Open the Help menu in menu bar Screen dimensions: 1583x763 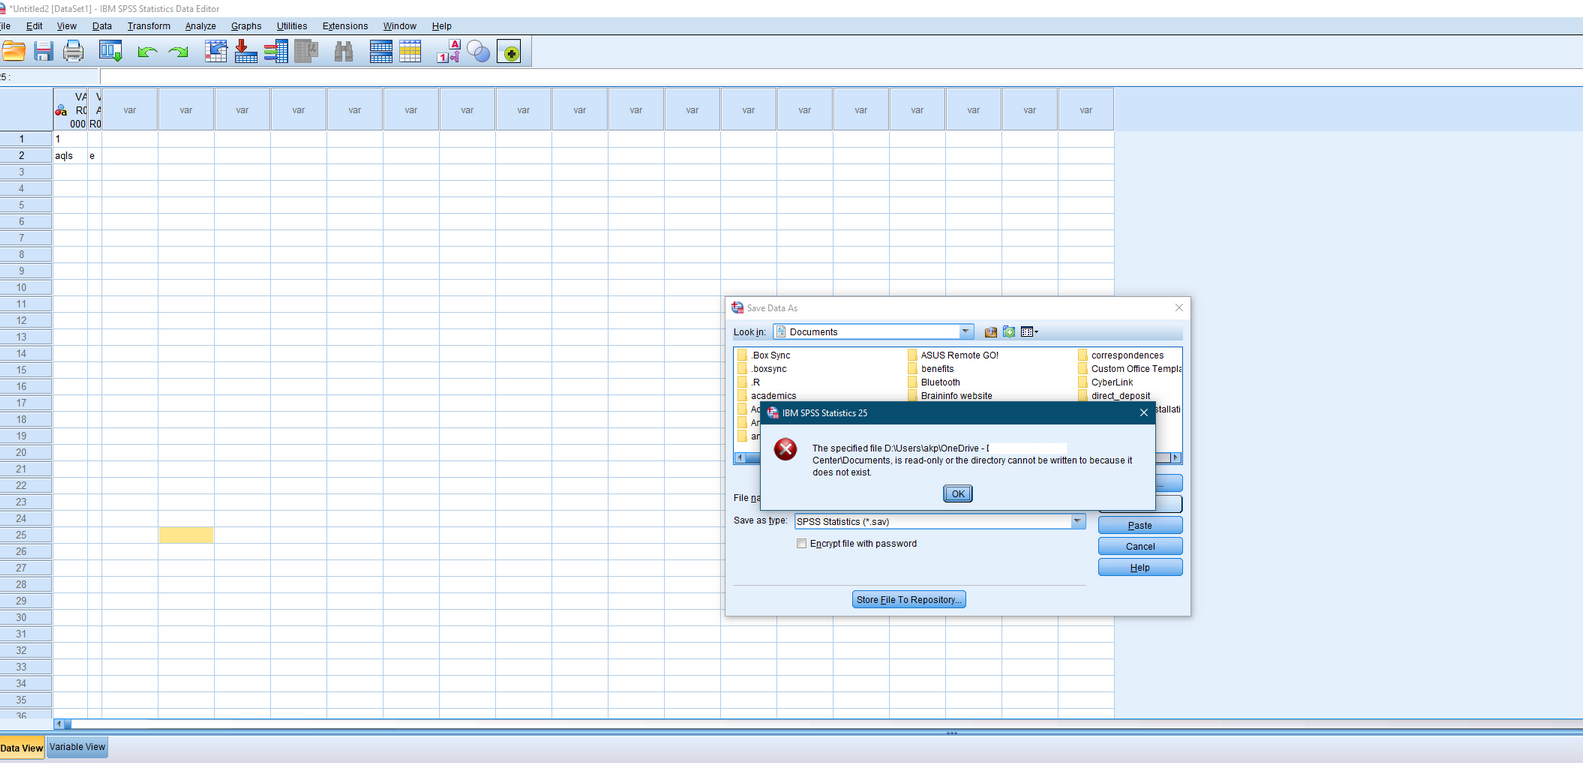[x=442, y=26]
